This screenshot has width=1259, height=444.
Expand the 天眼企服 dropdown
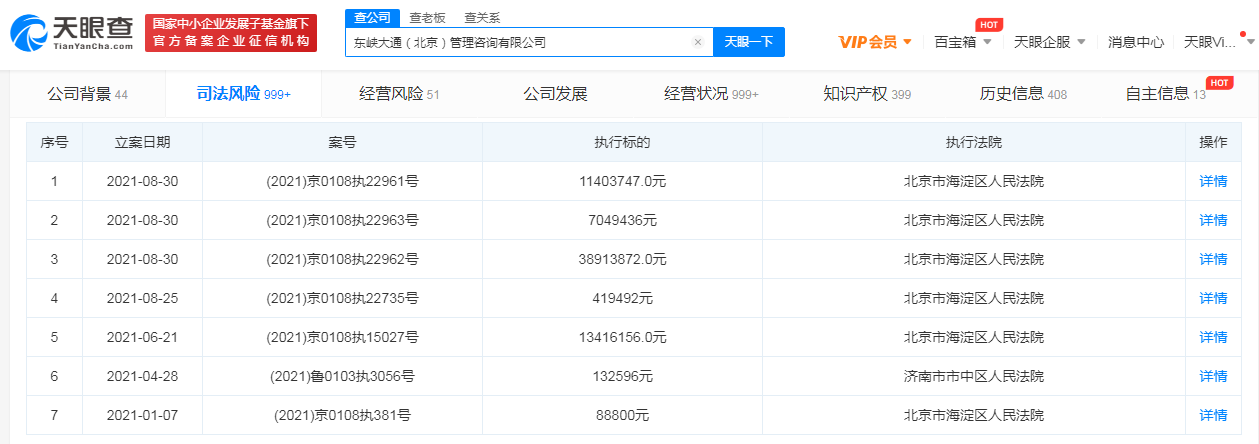[1050, 42]
